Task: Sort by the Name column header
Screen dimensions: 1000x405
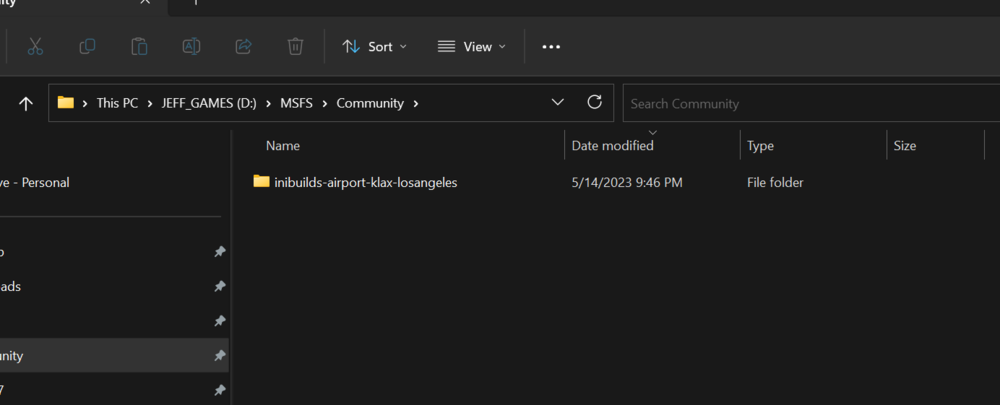Action: (x=283, y=146)
